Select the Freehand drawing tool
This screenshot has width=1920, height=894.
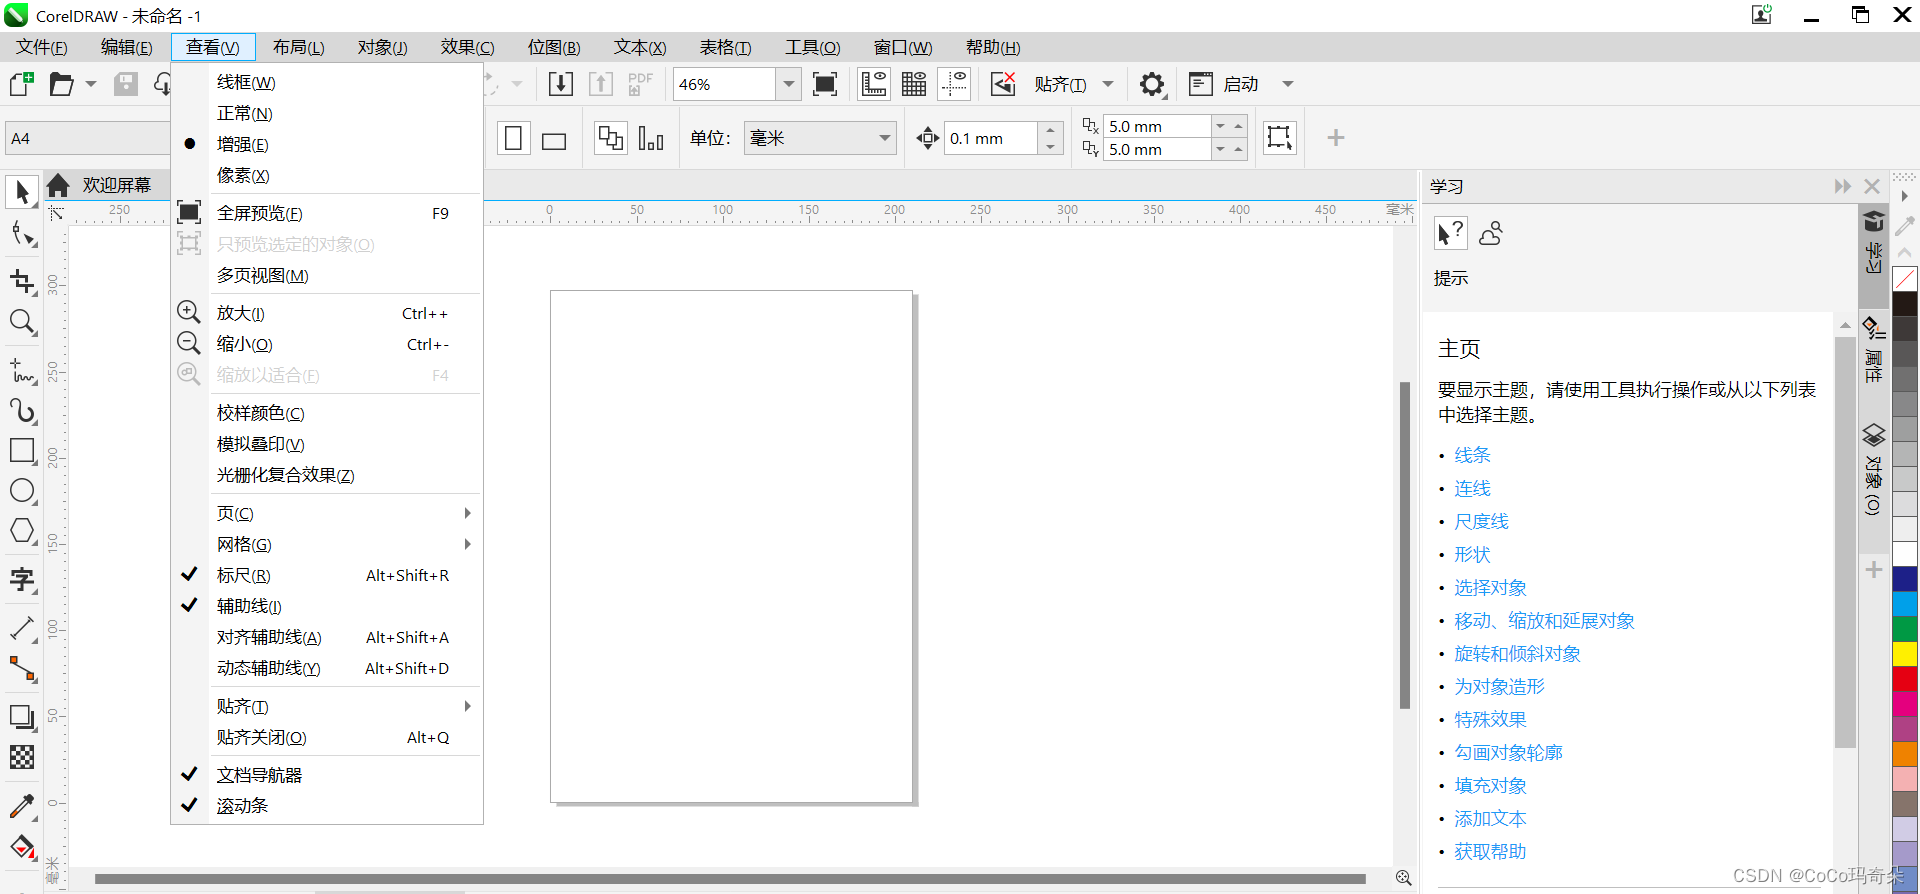(22, 370)
